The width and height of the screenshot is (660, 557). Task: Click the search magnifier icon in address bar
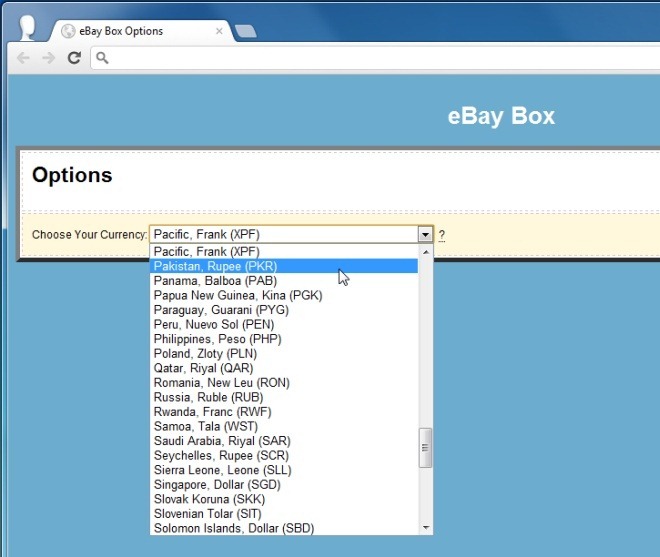pyautogui.click(x=102, y=58)
